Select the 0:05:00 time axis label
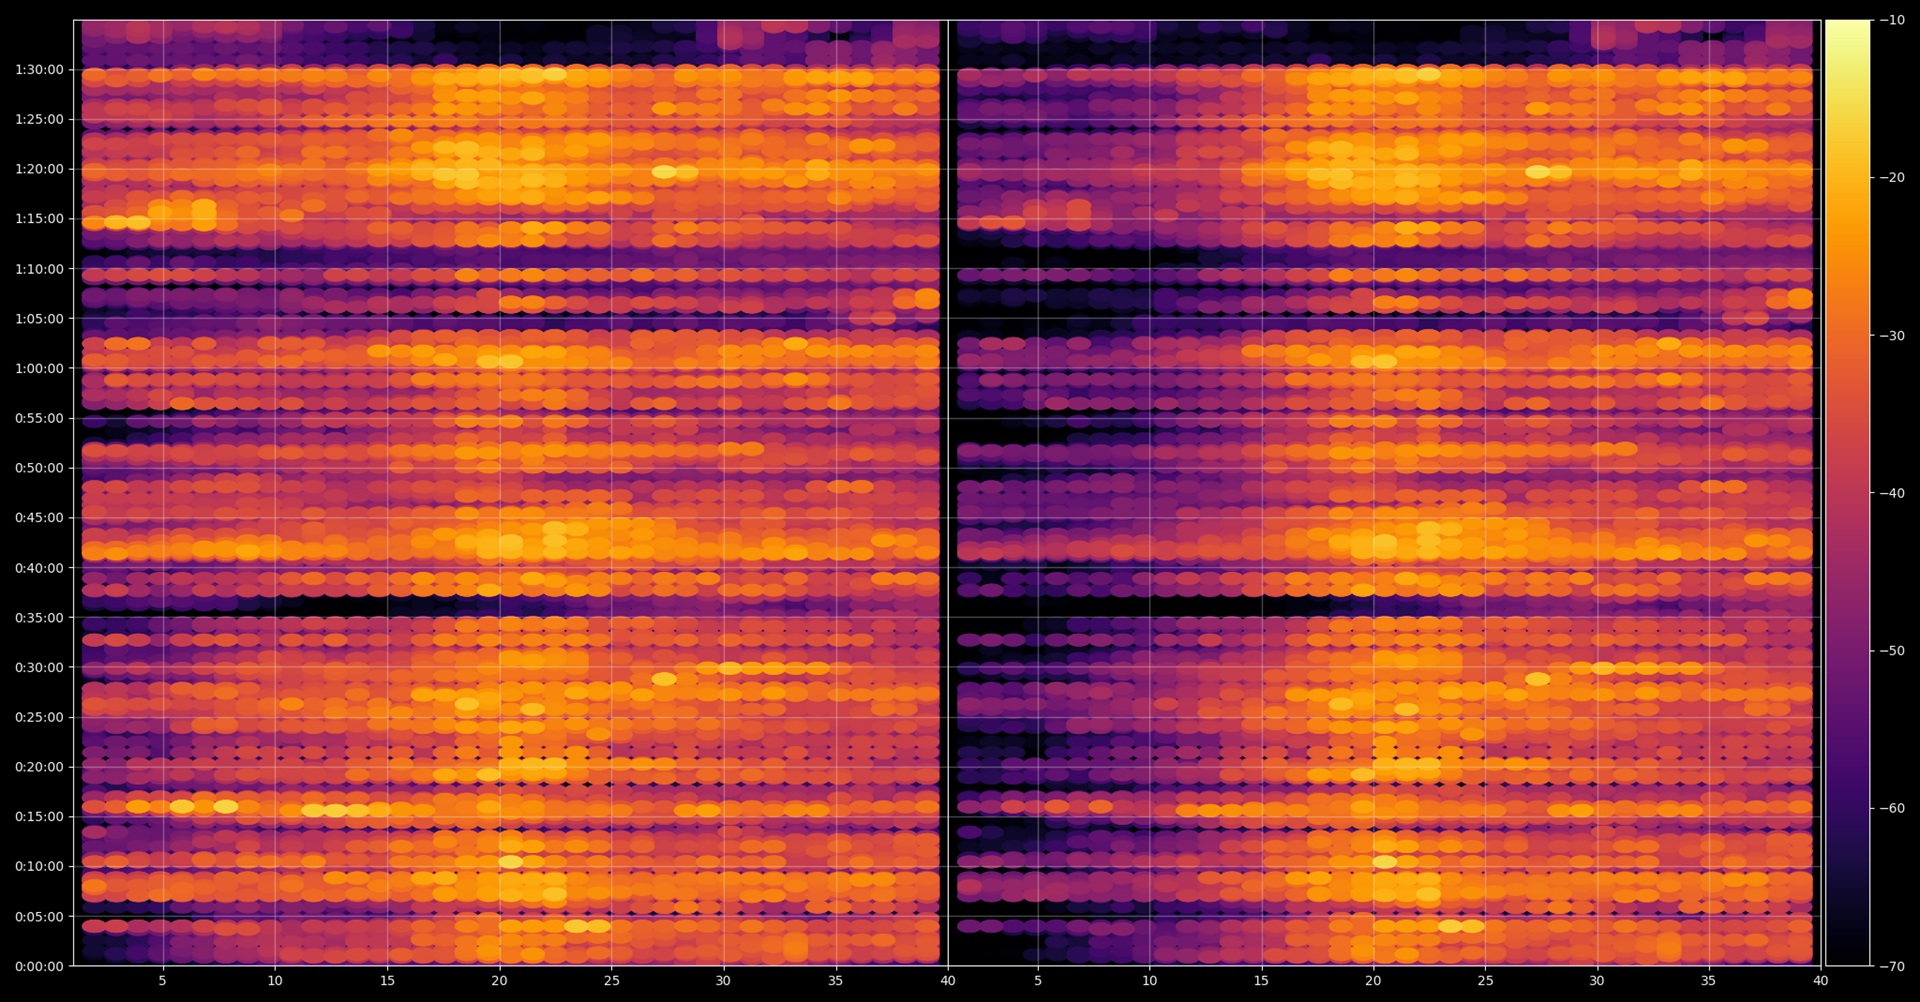Viewport: 1920px width, 1002px height. [x=39, y=917]
